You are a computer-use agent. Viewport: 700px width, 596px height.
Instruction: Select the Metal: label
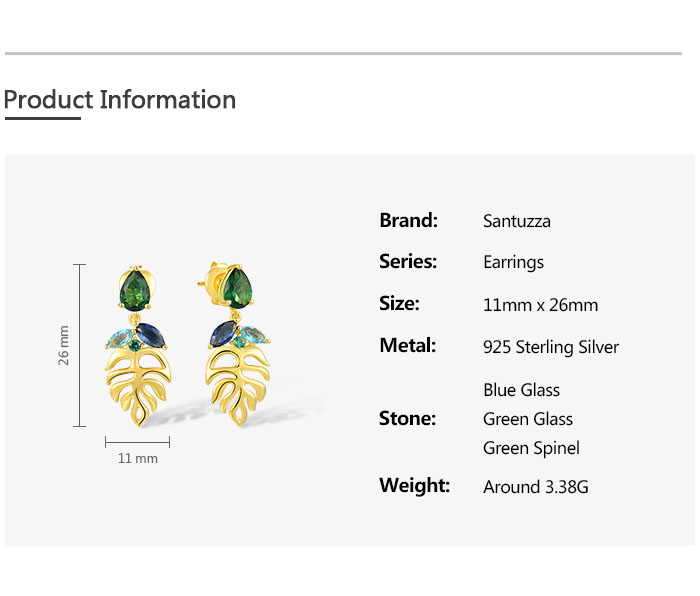coord(407,346)
